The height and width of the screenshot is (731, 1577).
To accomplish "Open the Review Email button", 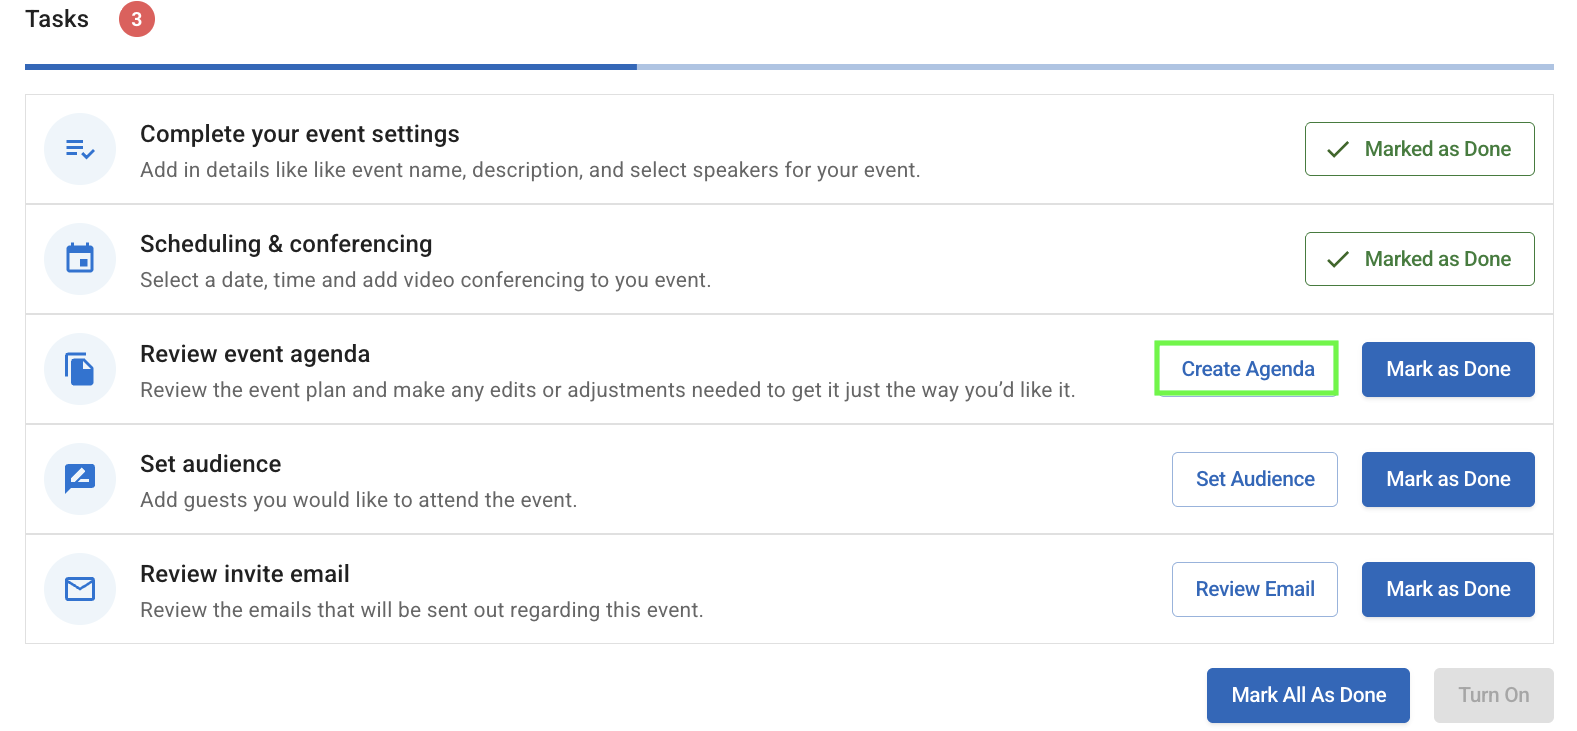I will click(1254, 589).
